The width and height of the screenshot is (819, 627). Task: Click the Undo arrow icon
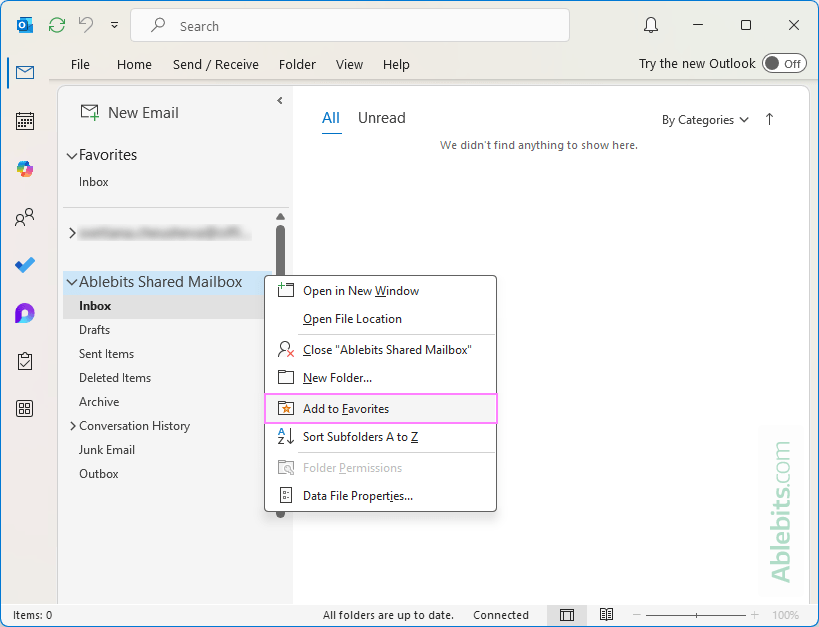click(86, 25)
